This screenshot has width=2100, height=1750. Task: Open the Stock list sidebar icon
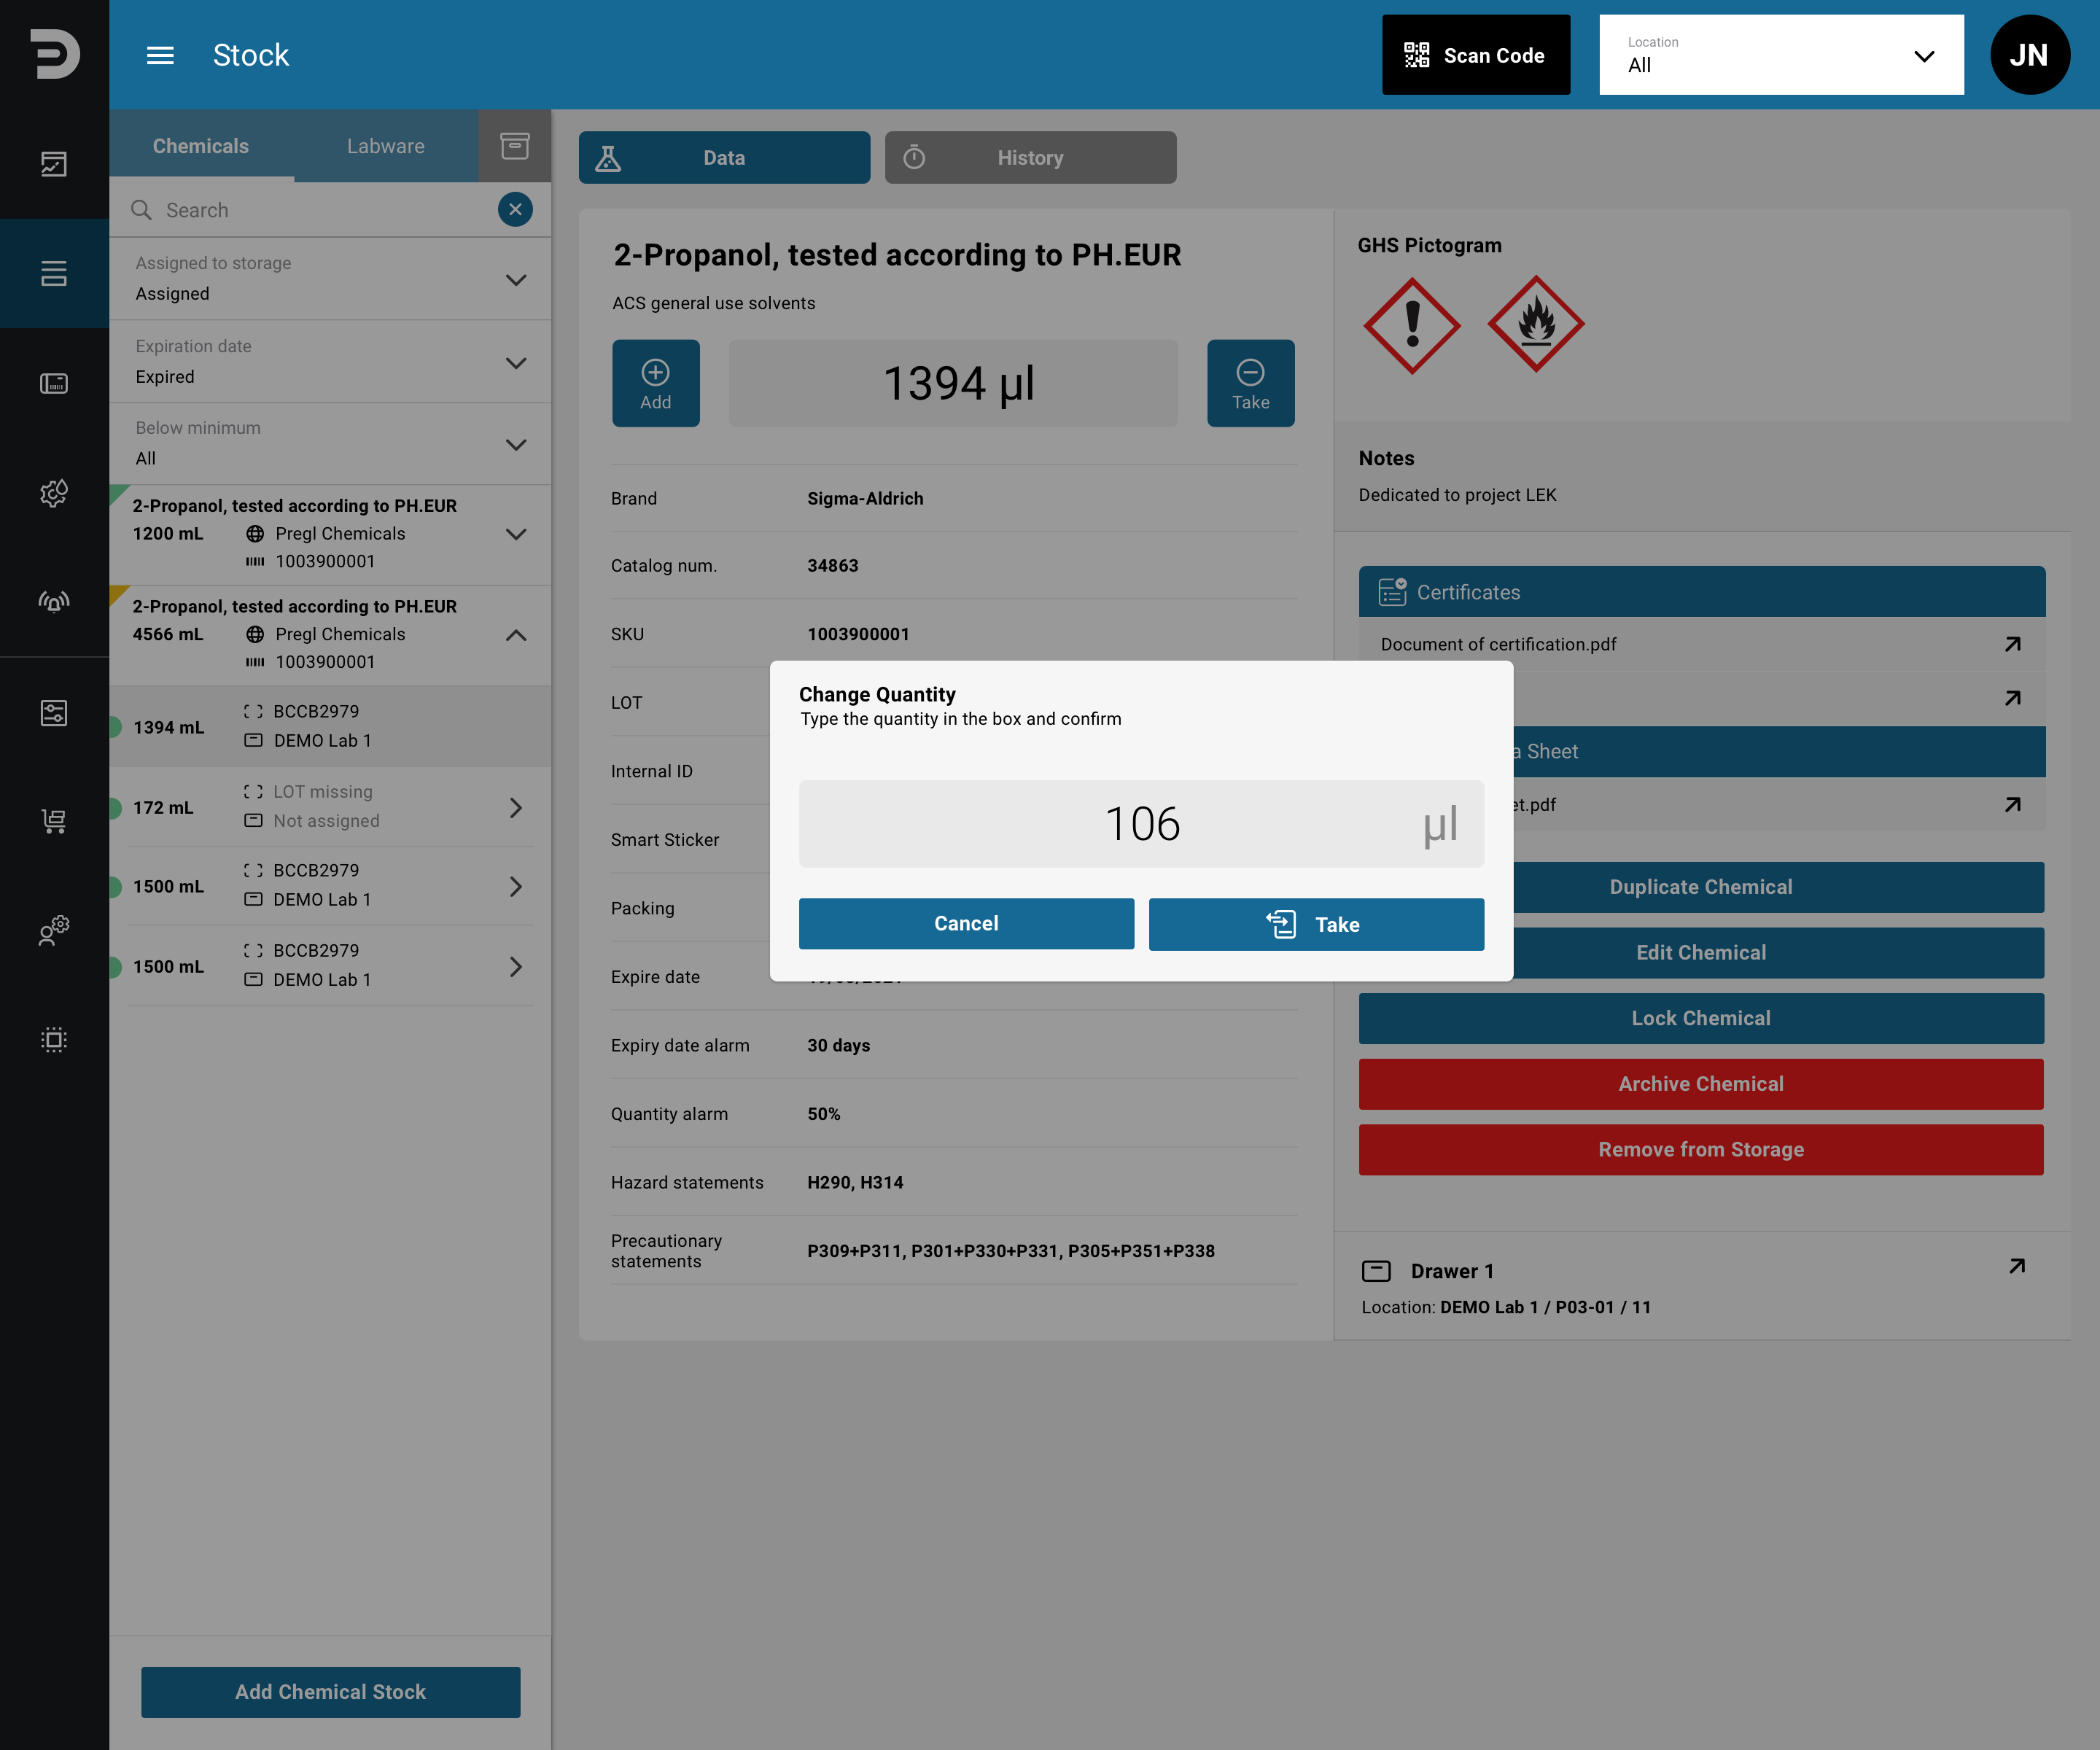[54, 273]
